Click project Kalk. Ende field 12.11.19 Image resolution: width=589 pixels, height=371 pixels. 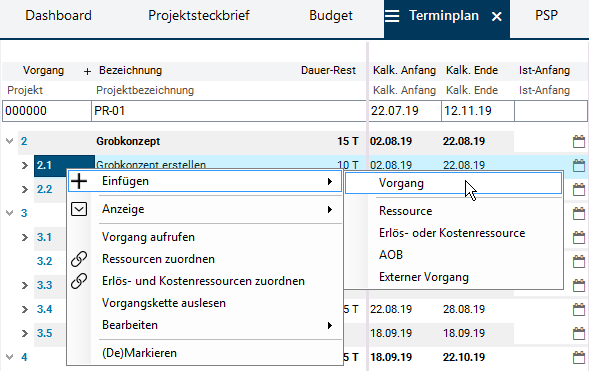tap(478, 111)
